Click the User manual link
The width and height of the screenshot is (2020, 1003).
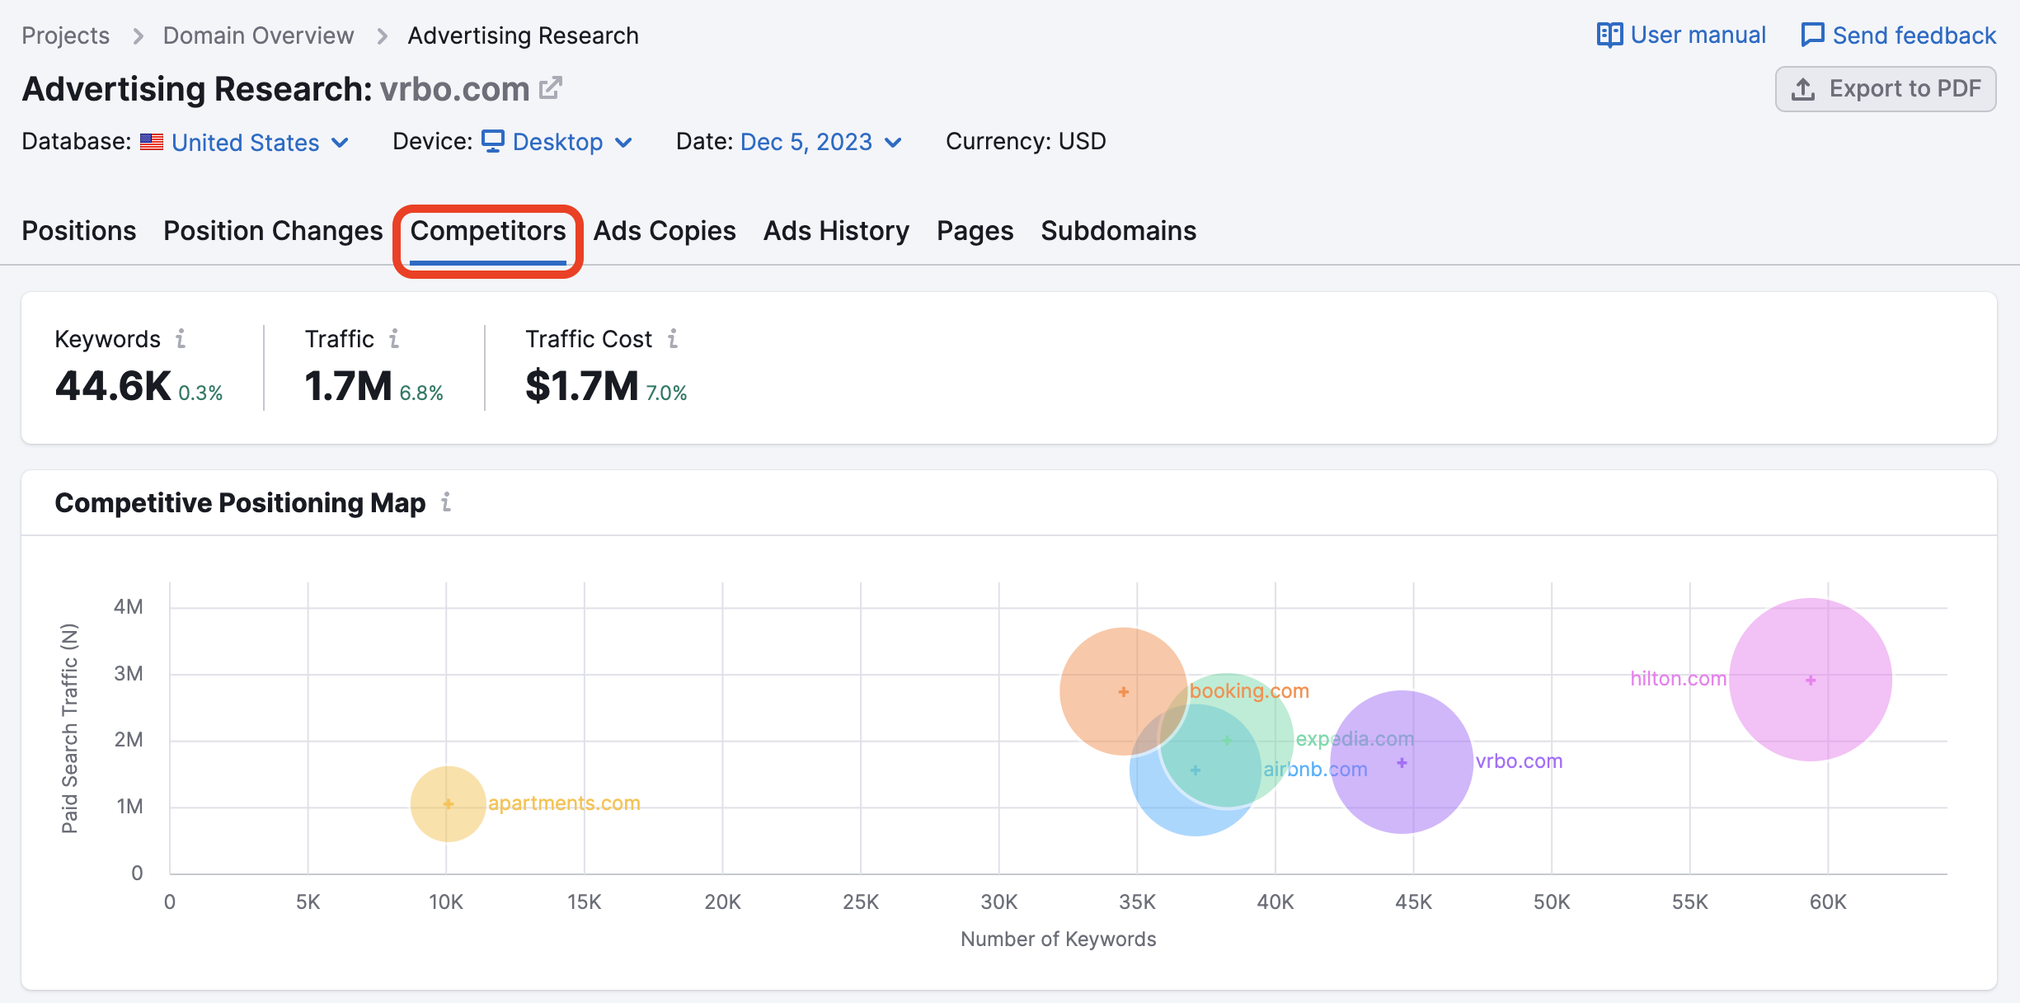[x=1681, y=35]
